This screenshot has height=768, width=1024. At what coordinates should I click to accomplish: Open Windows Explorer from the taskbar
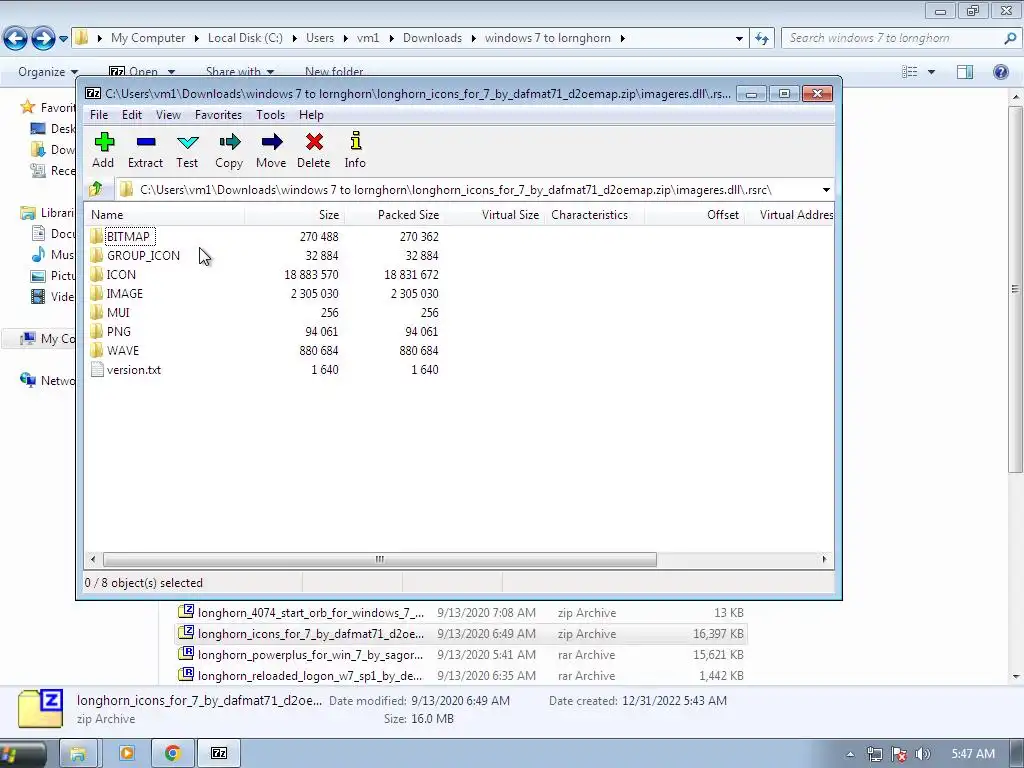(78, 754)
